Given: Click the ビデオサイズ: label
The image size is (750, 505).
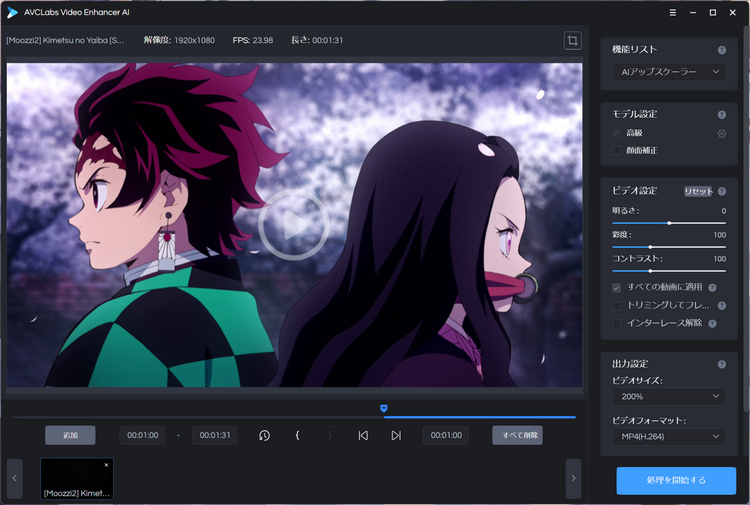Looking at the screenshot, I should tap(637, 381).
